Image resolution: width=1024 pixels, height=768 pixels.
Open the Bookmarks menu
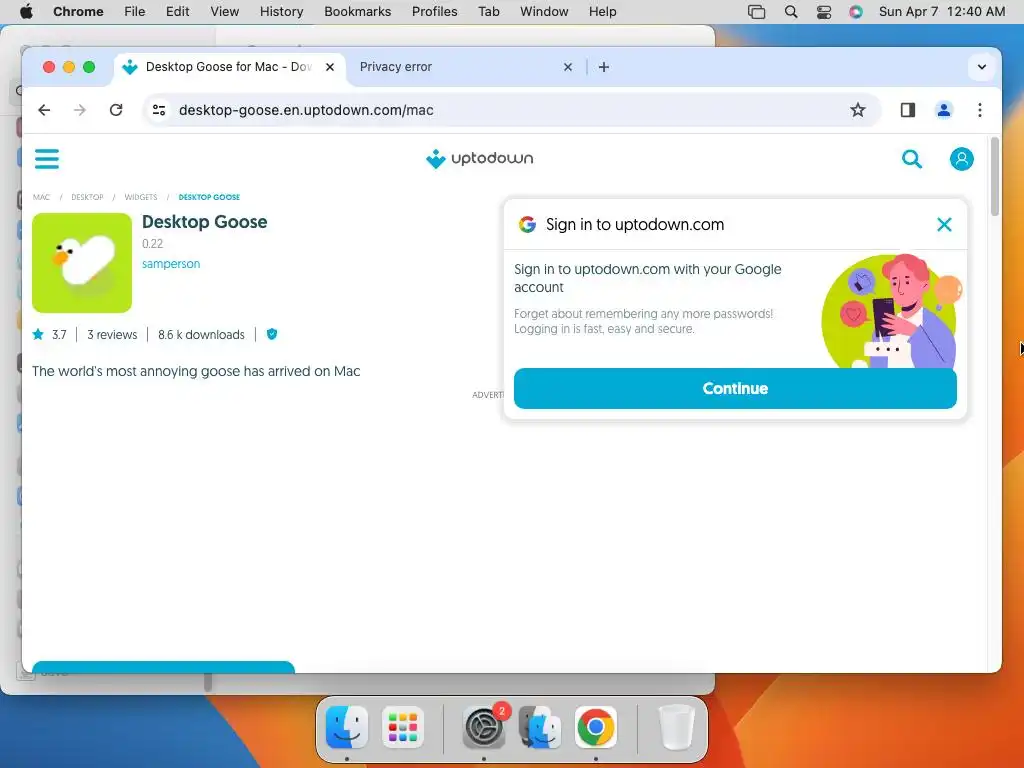[357, 12]
